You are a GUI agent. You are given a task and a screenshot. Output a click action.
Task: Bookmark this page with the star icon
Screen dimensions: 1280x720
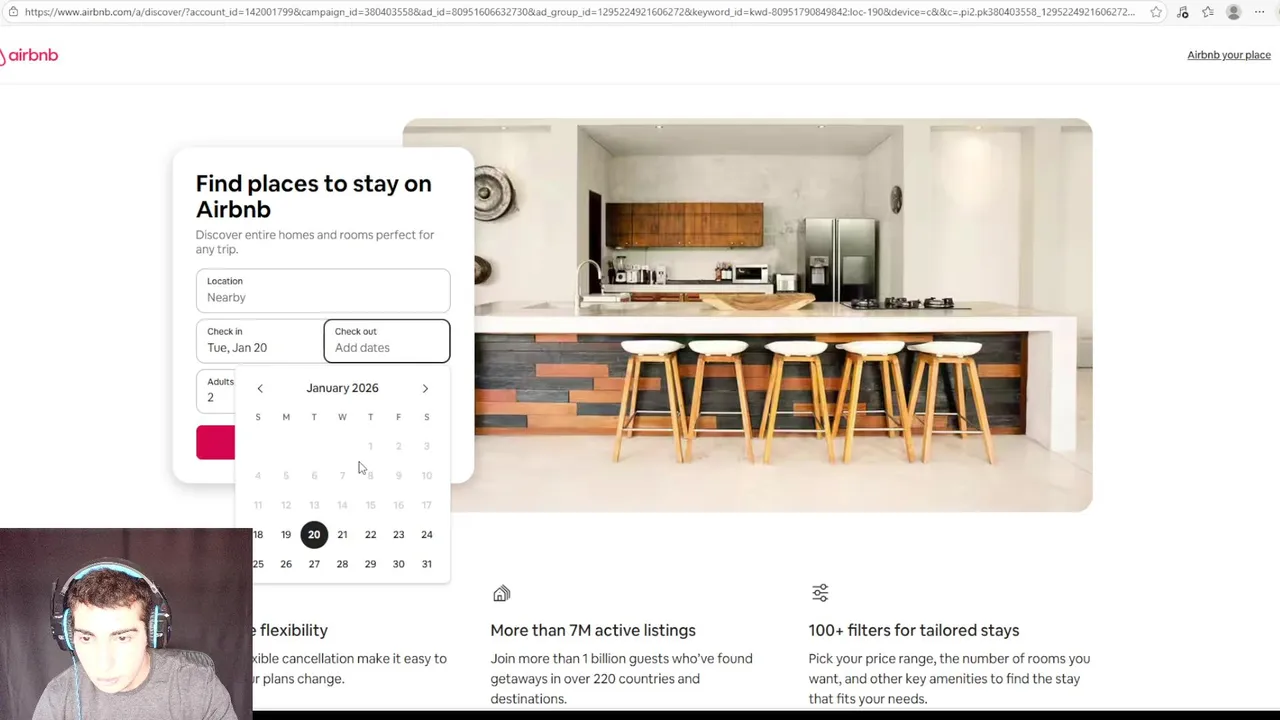click(x=1156, y=12)
